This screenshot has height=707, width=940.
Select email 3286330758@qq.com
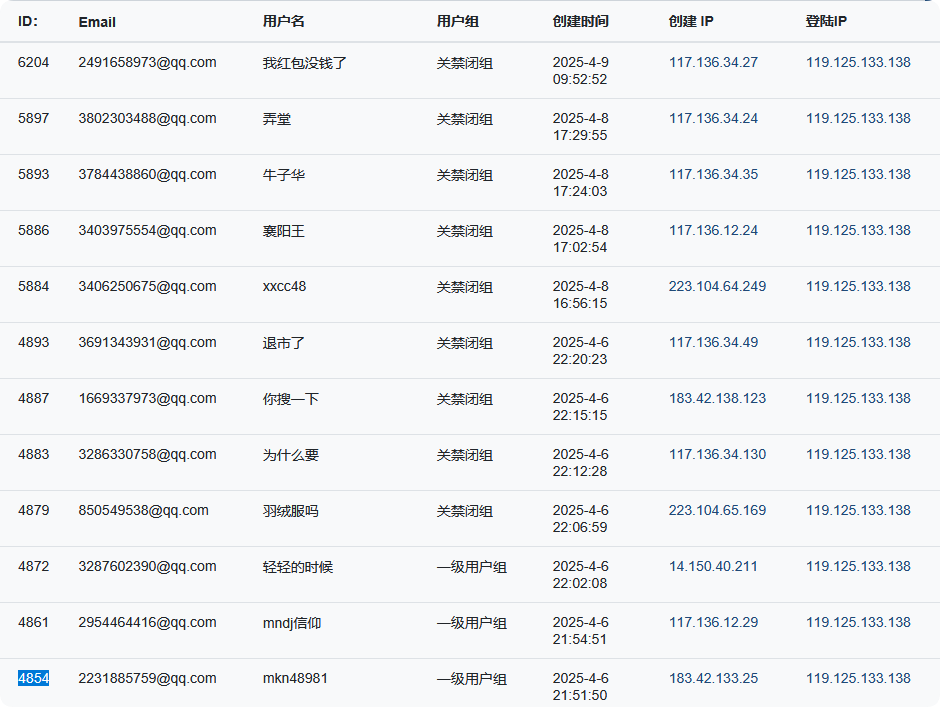pos(147,454)
